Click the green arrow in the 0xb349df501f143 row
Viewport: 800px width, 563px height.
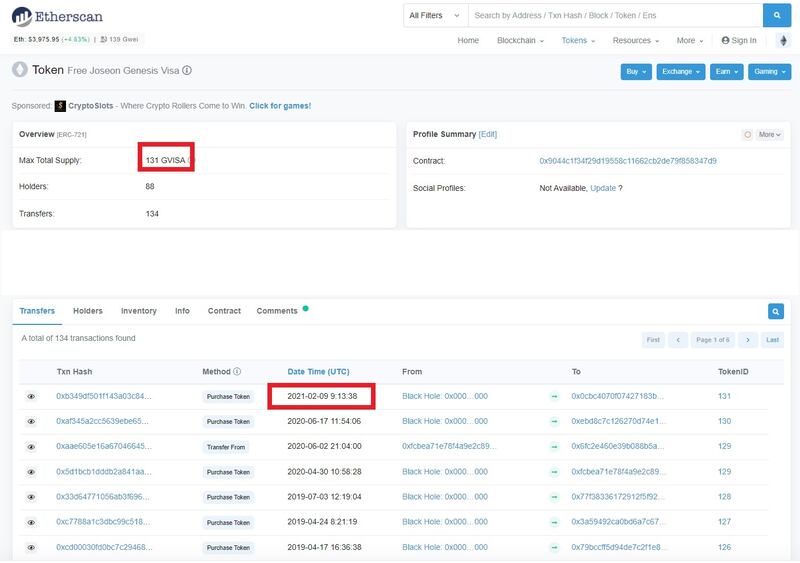[555, 397]
